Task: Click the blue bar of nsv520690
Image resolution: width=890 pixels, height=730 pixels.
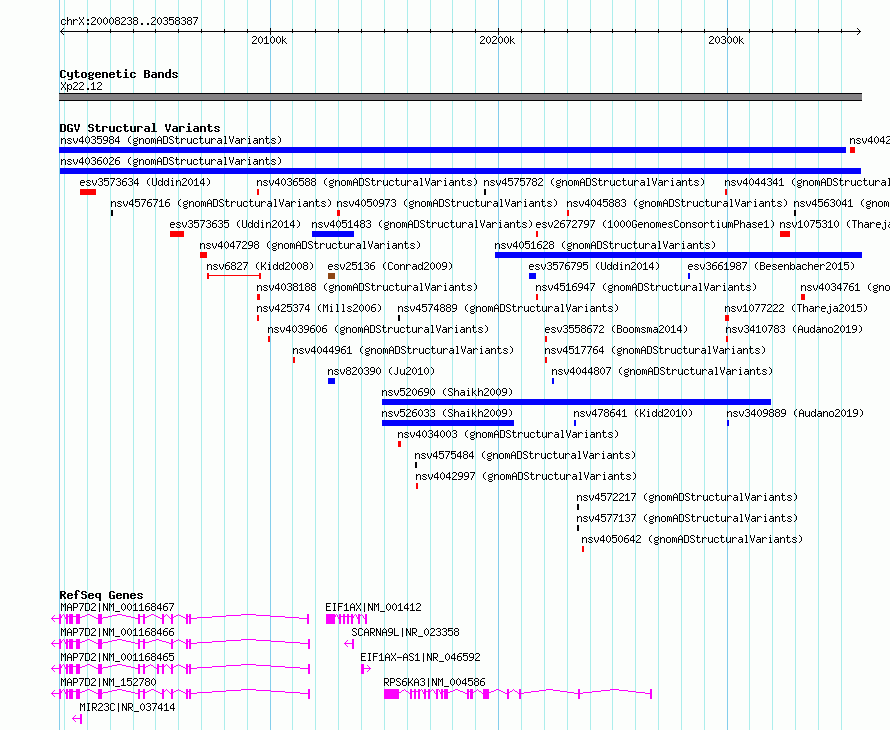Action: point(577,402)
